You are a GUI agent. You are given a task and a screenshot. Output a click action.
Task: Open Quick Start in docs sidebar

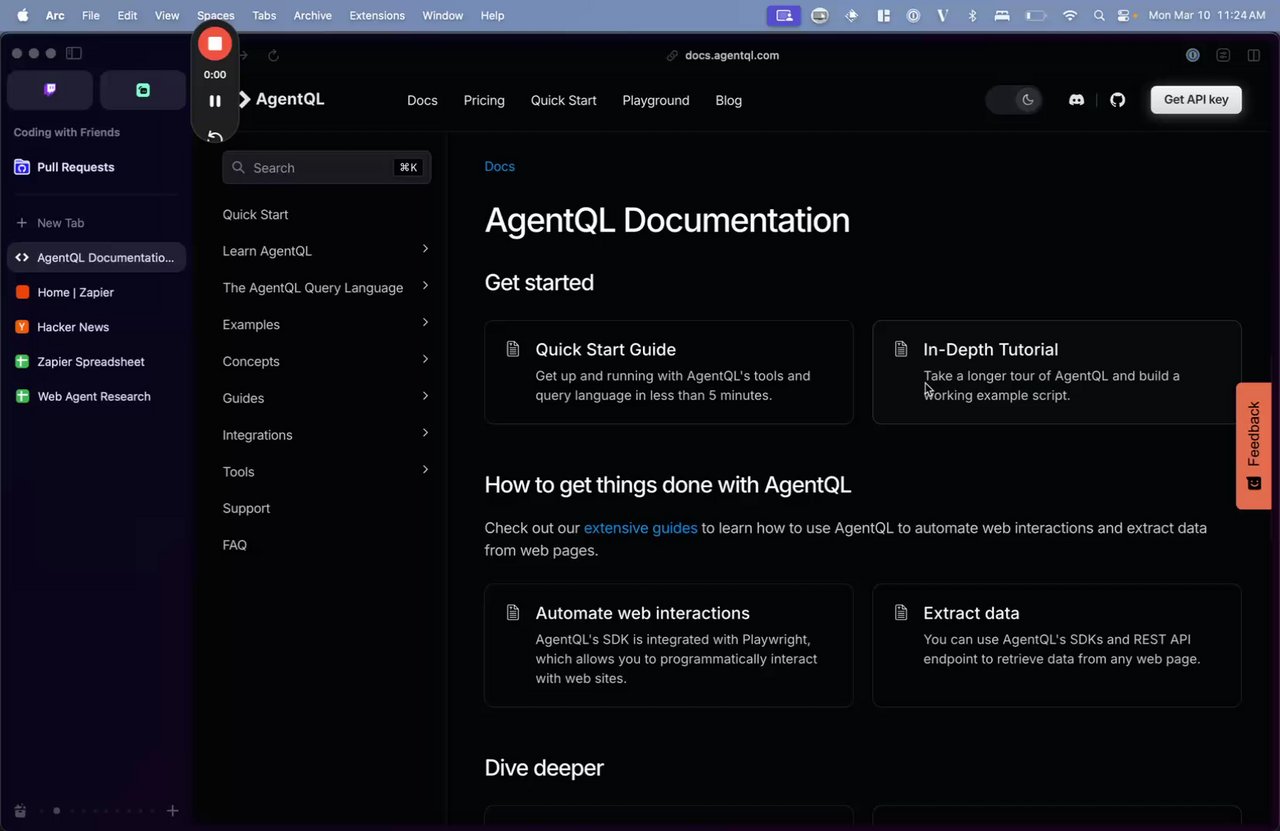pyautogui.click(x=255, y=214)
